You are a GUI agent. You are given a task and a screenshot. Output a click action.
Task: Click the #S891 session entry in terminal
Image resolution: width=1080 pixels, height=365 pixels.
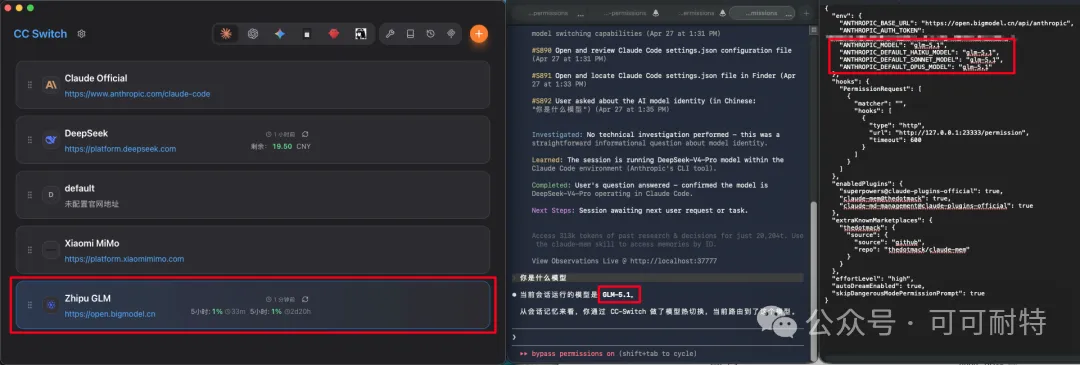[664, 79]
